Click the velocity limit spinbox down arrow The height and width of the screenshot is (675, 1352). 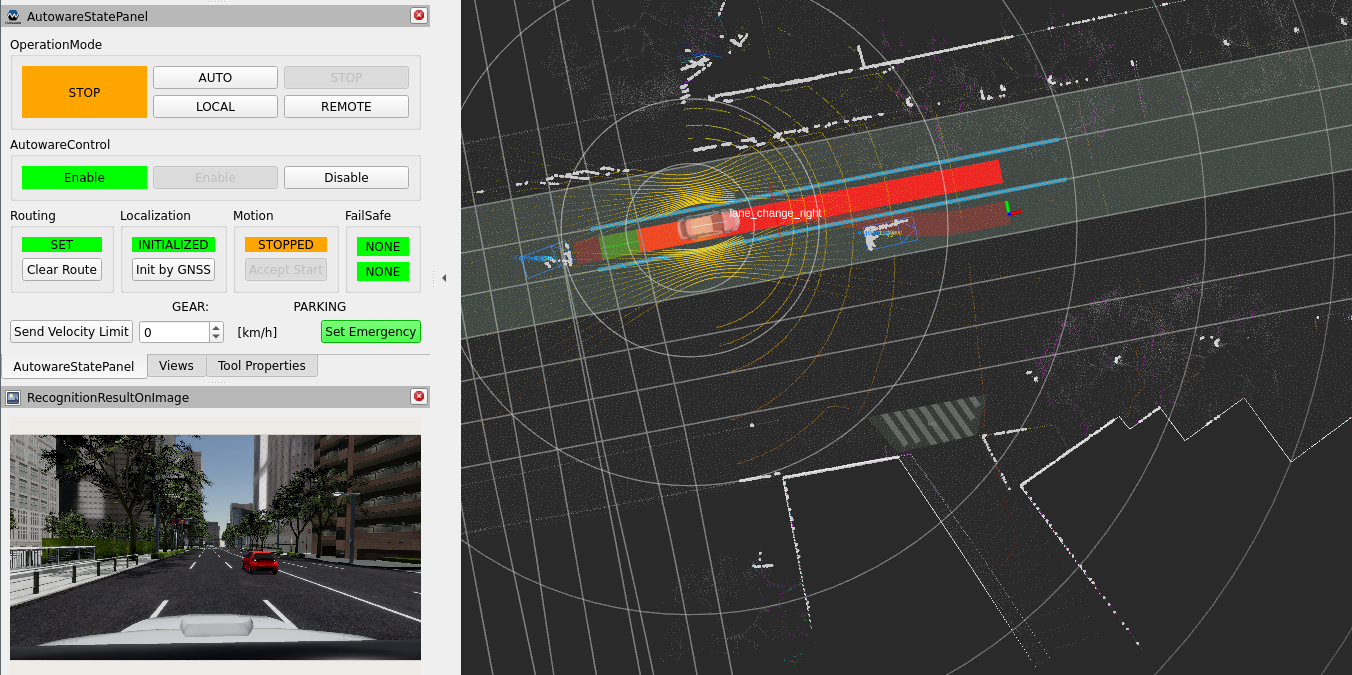point(216,337)
